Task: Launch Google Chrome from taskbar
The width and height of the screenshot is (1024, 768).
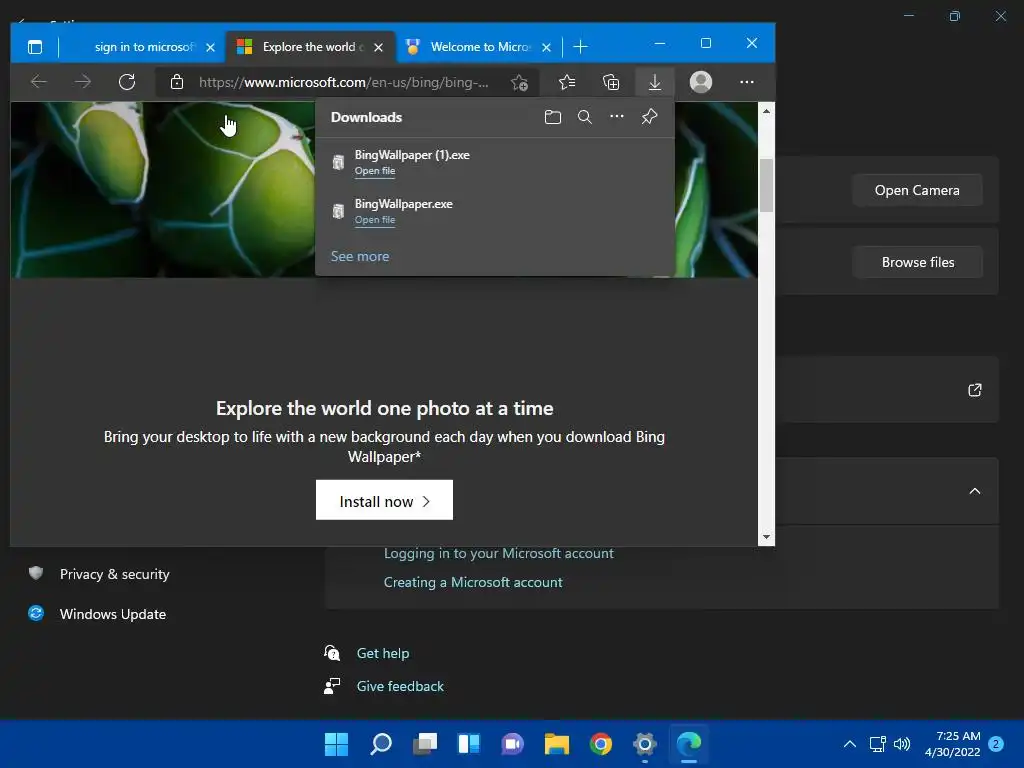Action: (601, 744)
